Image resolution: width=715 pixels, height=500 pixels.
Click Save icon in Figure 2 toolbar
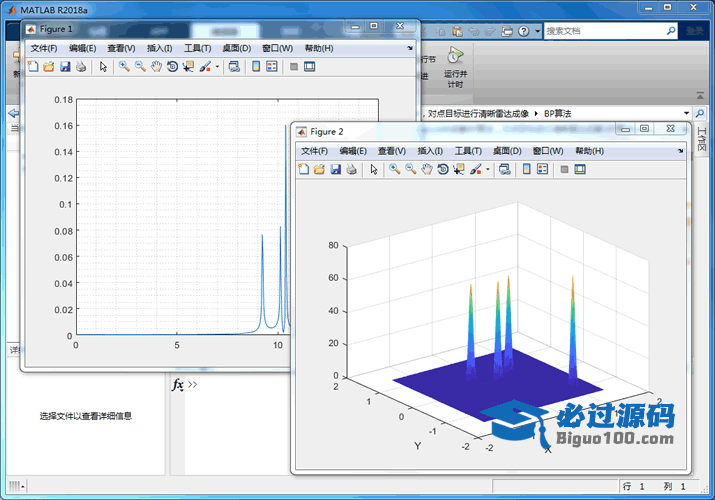pyautogui.click(x=336, y=169)
